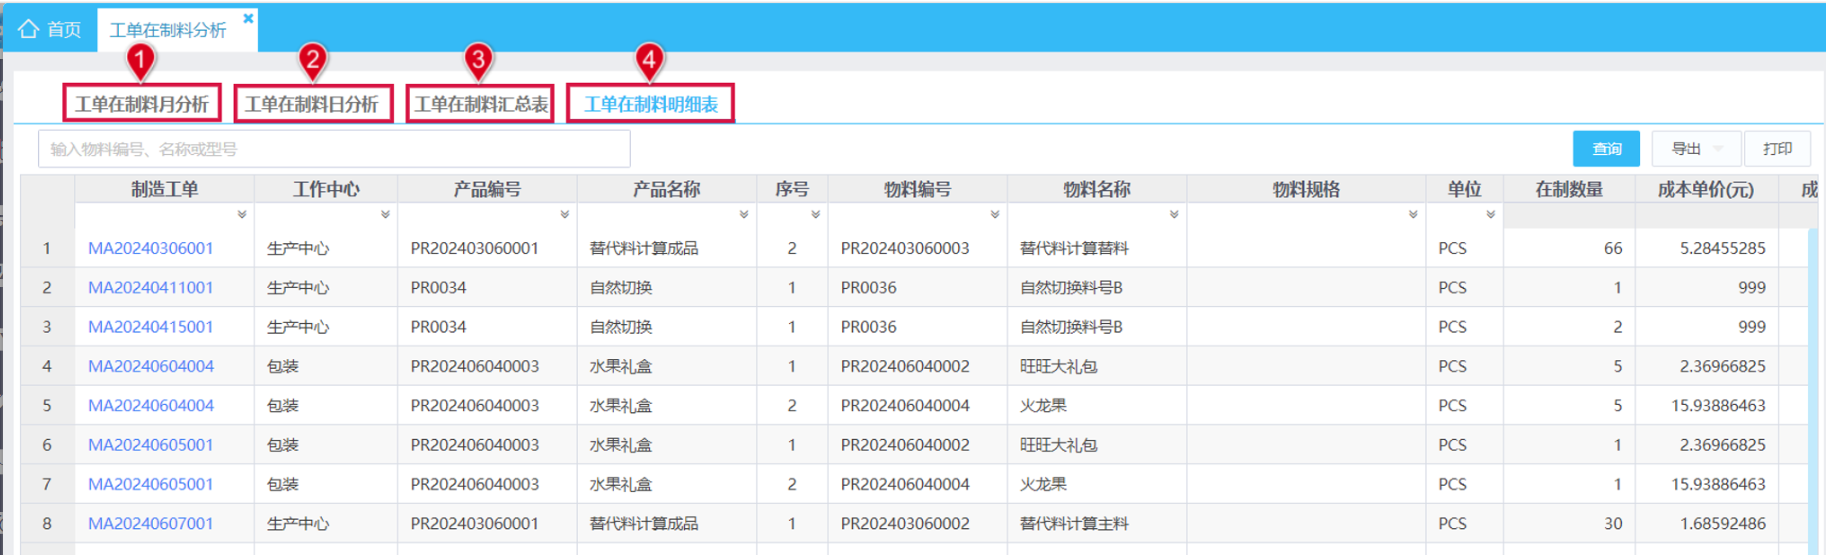This screenshot has width=1826, height=555.
Task: Sort by 制造工单 column header
Action: (x=164, y=189)
